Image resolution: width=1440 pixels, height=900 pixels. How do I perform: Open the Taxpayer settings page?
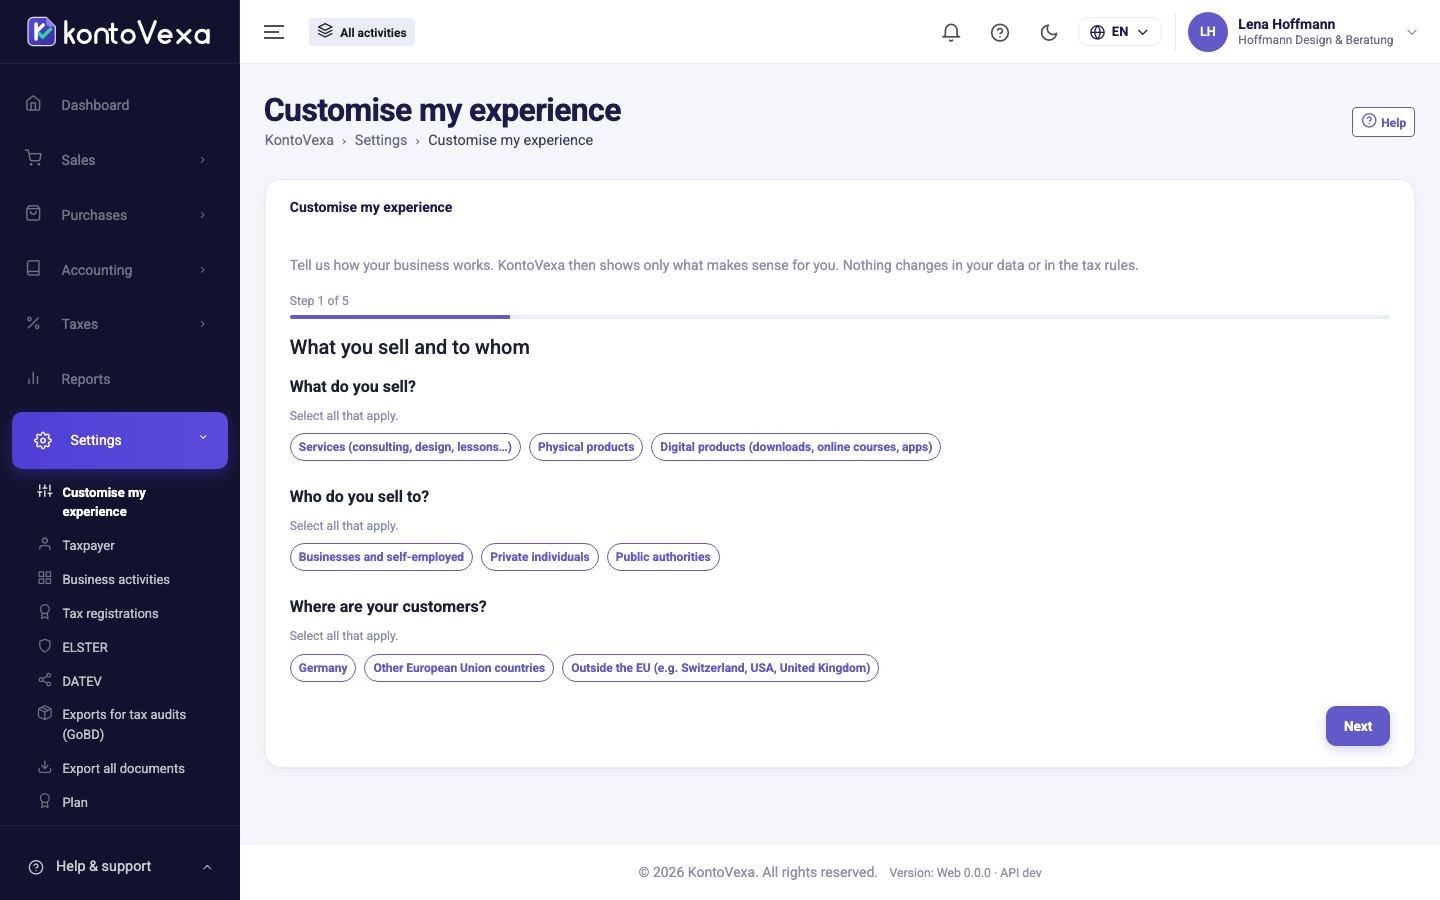click(88, 545)
